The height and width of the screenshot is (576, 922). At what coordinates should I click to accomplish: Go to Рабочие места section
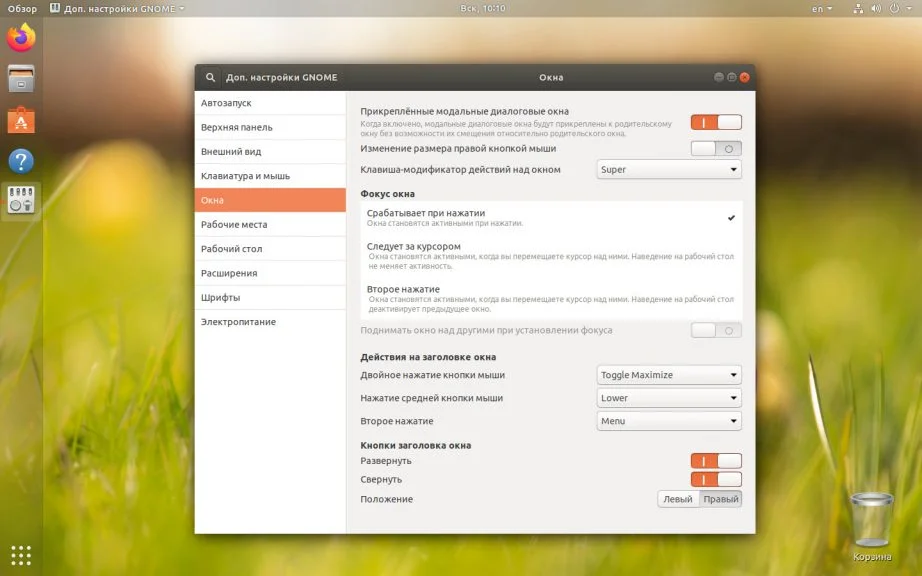pyautogui.click(x=270, y=225)
